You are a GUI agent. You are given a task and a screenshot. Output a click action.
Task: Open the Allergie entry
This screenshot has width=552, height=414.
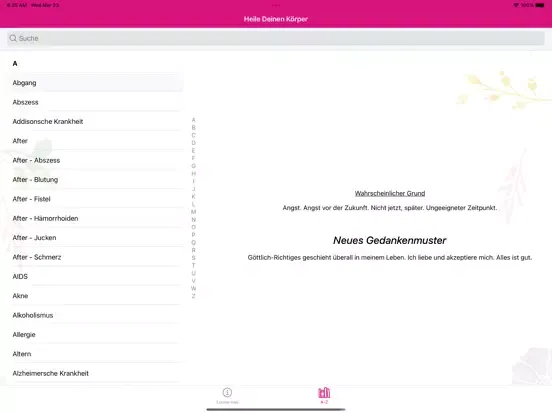click(x=96, y=334)
